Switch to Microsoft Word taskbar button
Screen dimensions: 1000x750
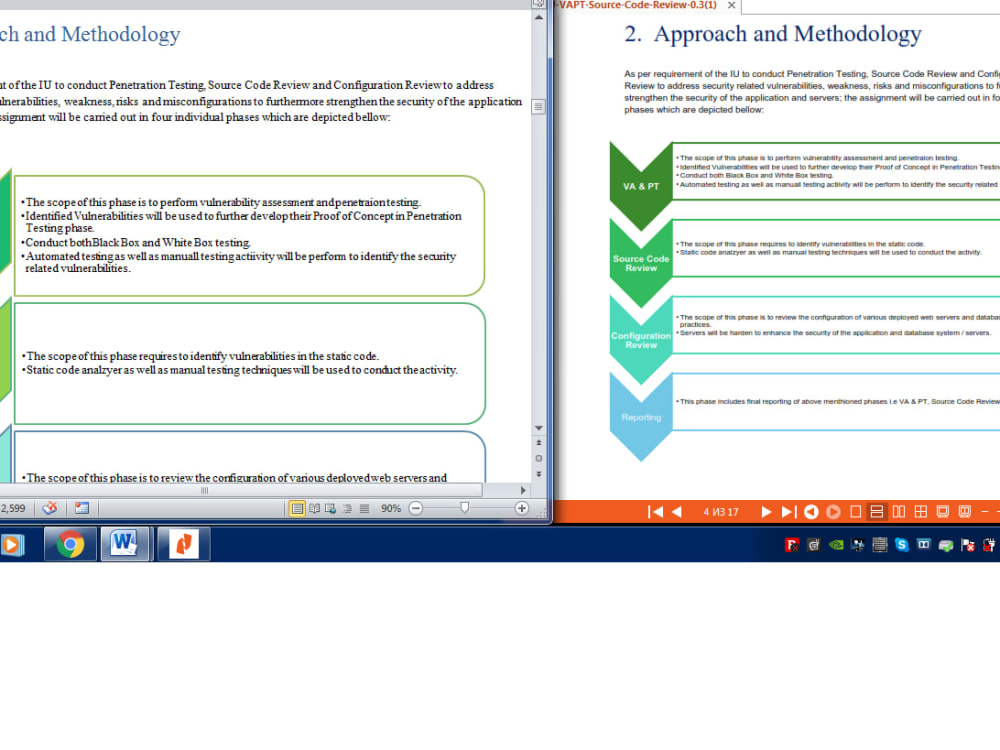pyautogui.click(x=125, y=545)
